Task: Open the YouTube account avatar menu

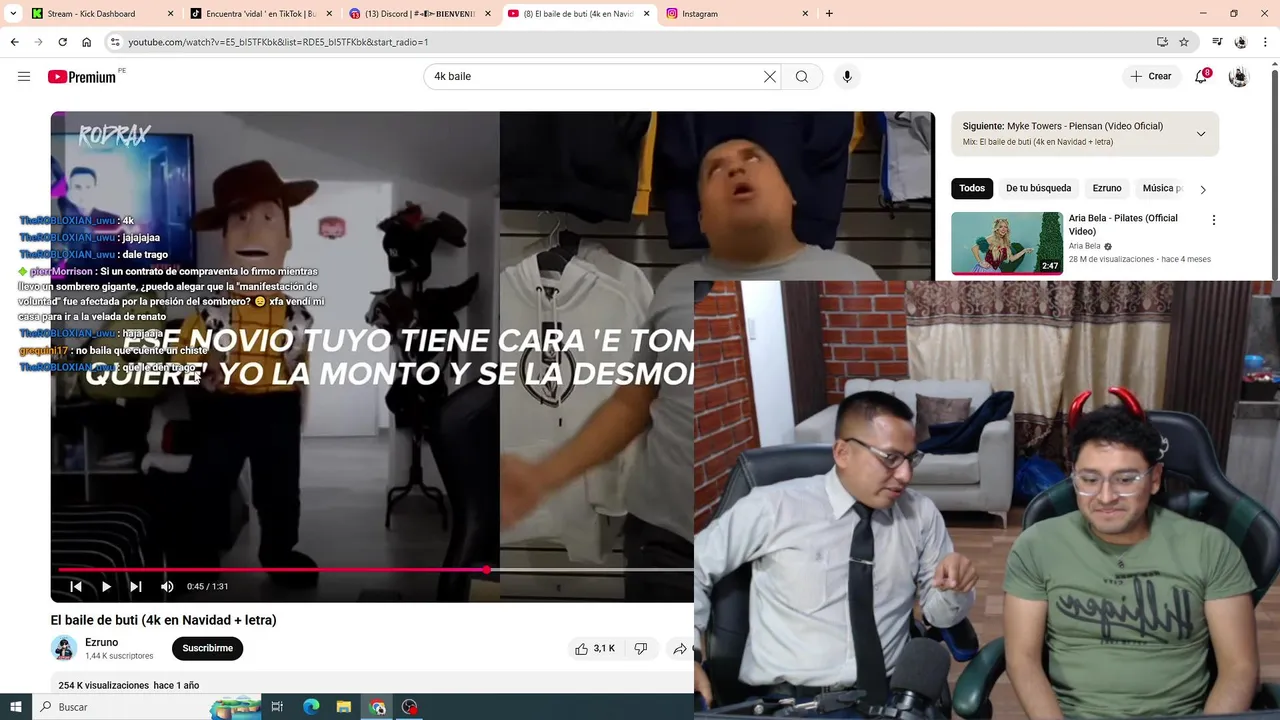Action: coord(1238,77)
